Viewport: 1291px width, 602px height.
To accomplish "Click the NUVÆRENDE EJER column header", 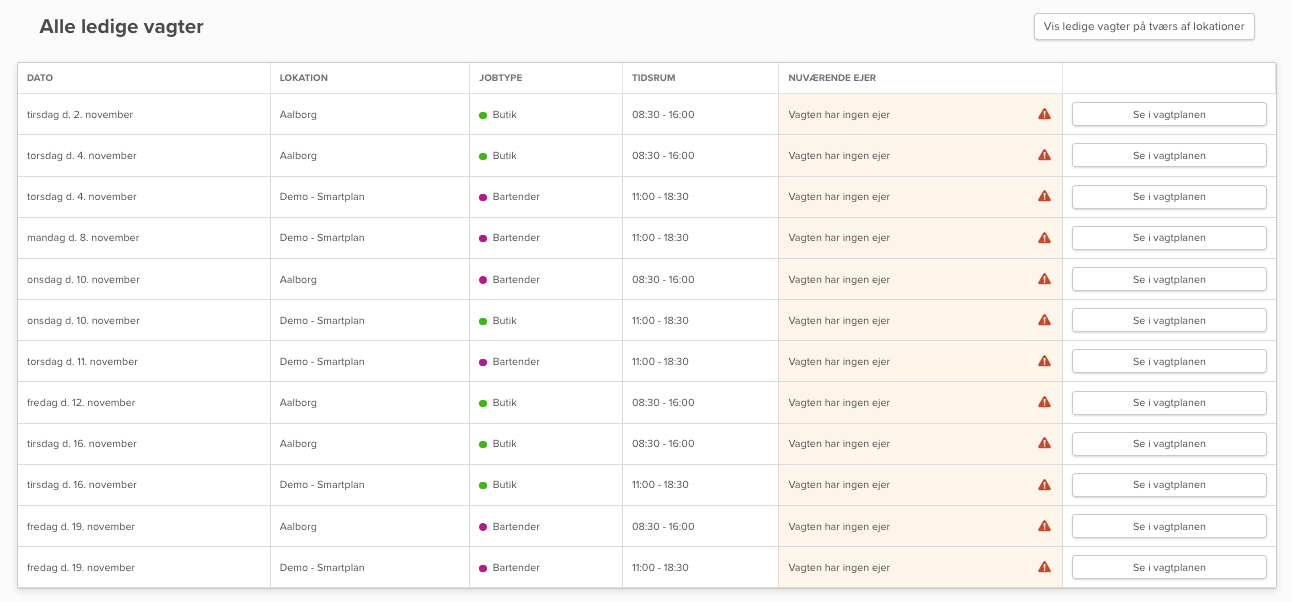I will point(832,78).
